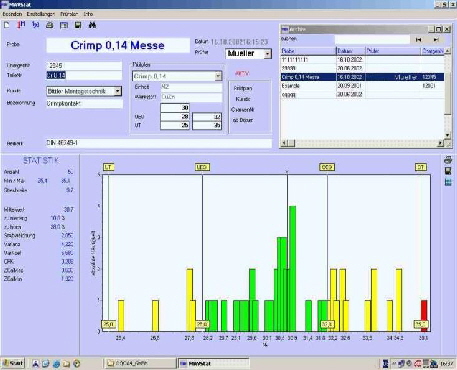Click the binoculars search icon in the toolbar
This screenshot has width=457, height=370.
pyautogui.click(x=92, y=25)
